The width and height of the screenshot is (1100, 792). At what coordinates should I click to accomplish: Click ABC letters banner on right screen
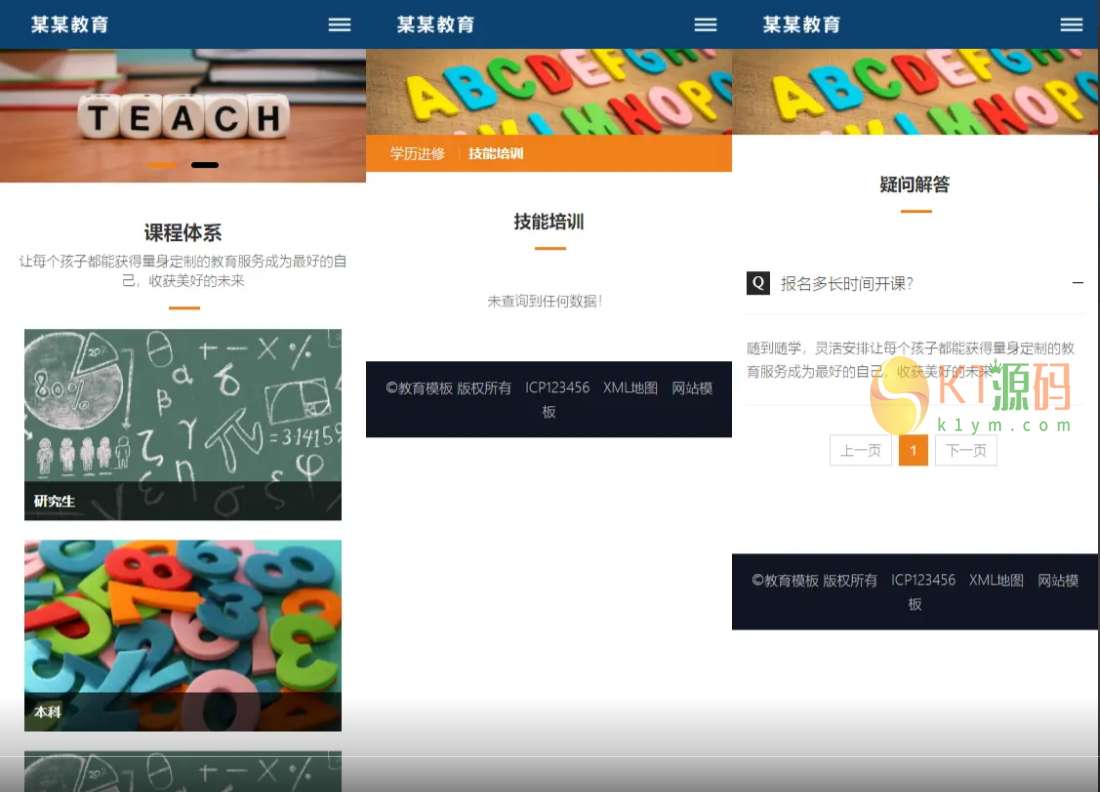(x=915, y=92)
